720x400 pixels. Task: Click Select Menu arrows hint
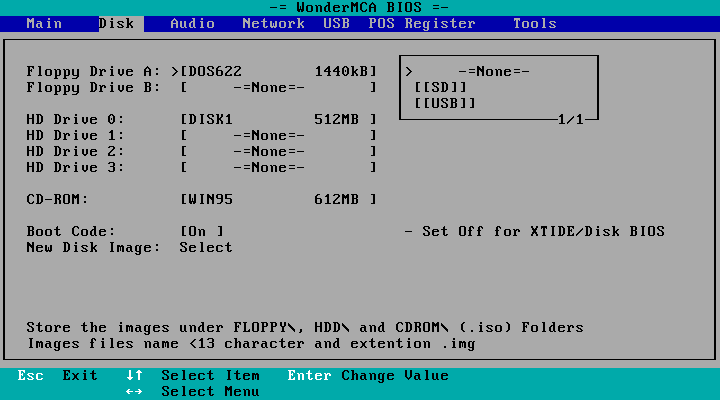pos(193,392)
